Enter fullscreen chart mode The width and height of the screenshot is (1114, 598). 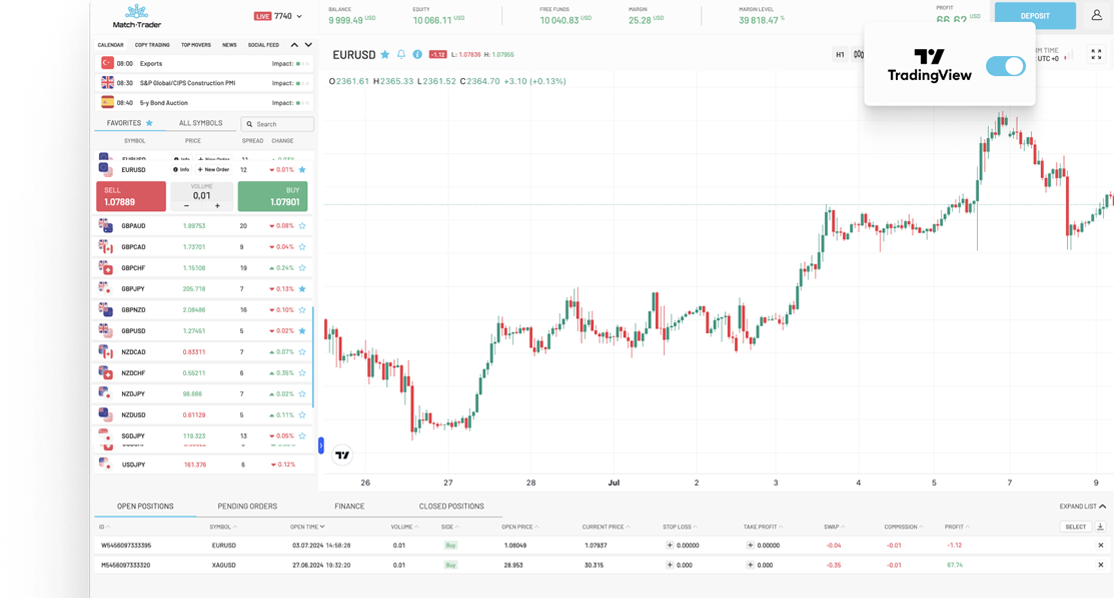1096,55
